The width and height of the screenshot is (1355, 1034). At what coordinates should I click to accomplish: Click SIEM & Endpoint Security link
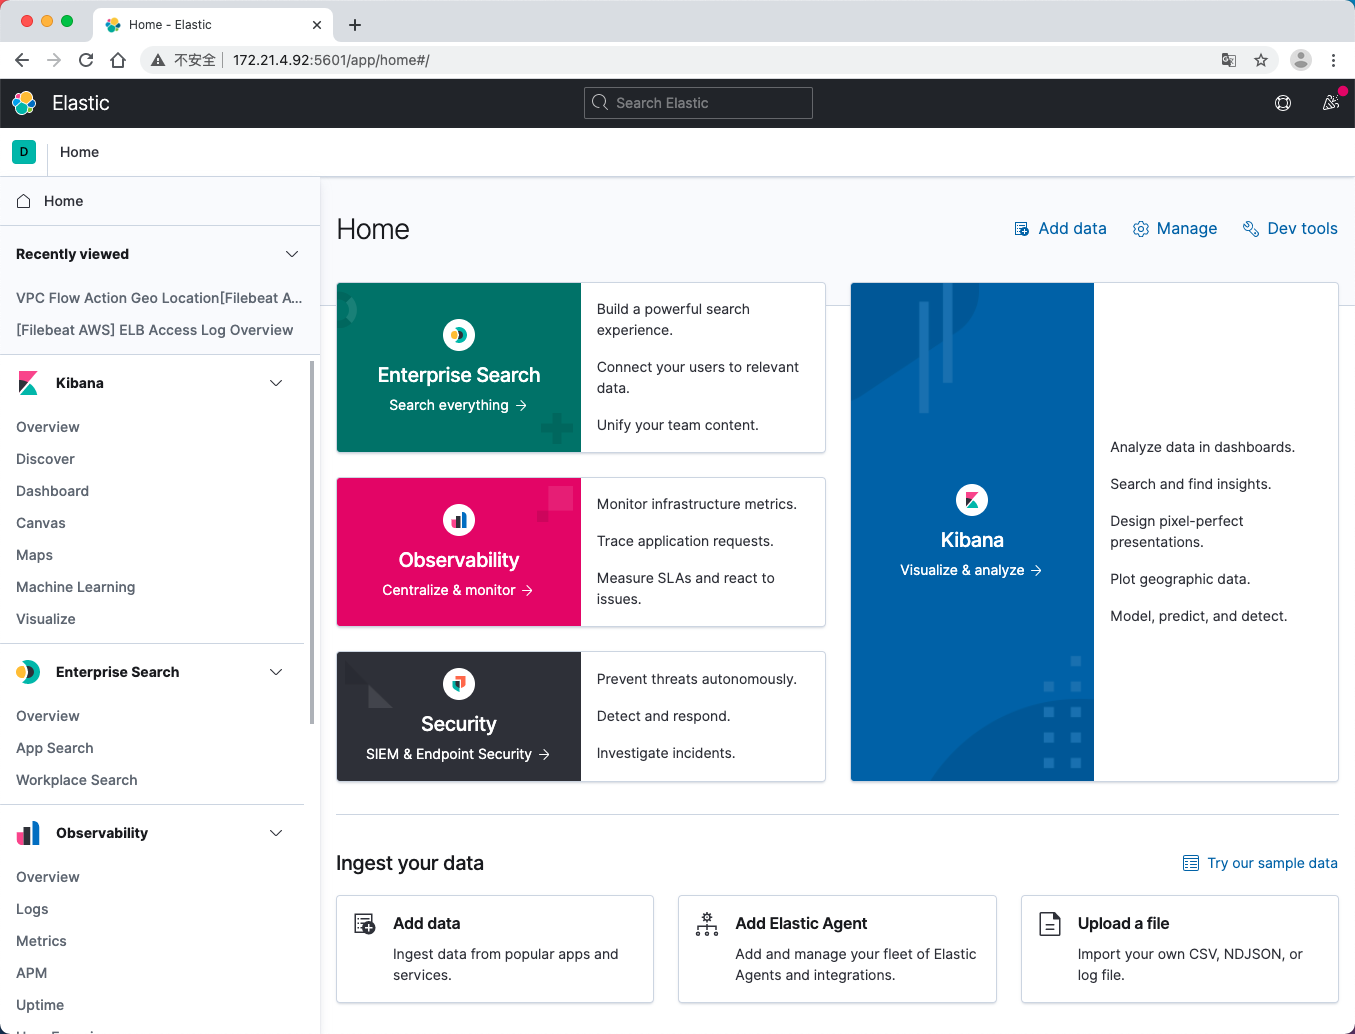pyautogui.click(x=458, y=754)
